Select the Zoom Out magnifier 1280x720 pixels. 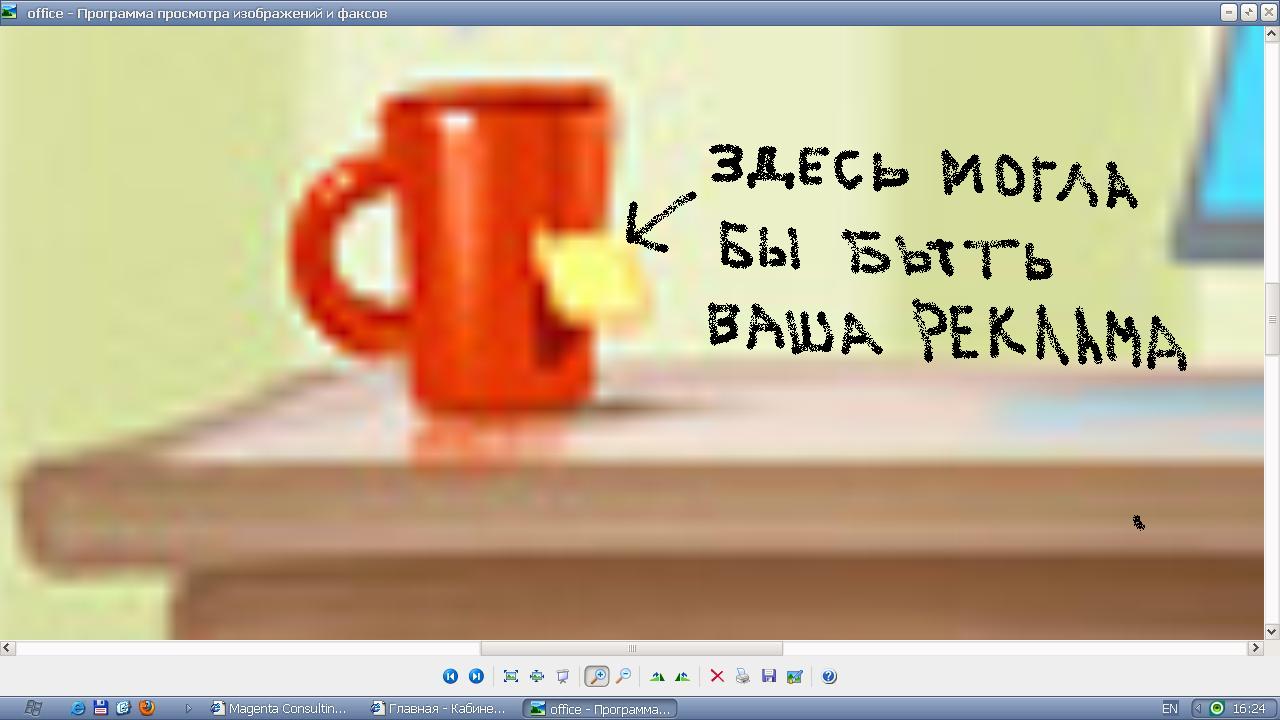(x=623, y=677)
